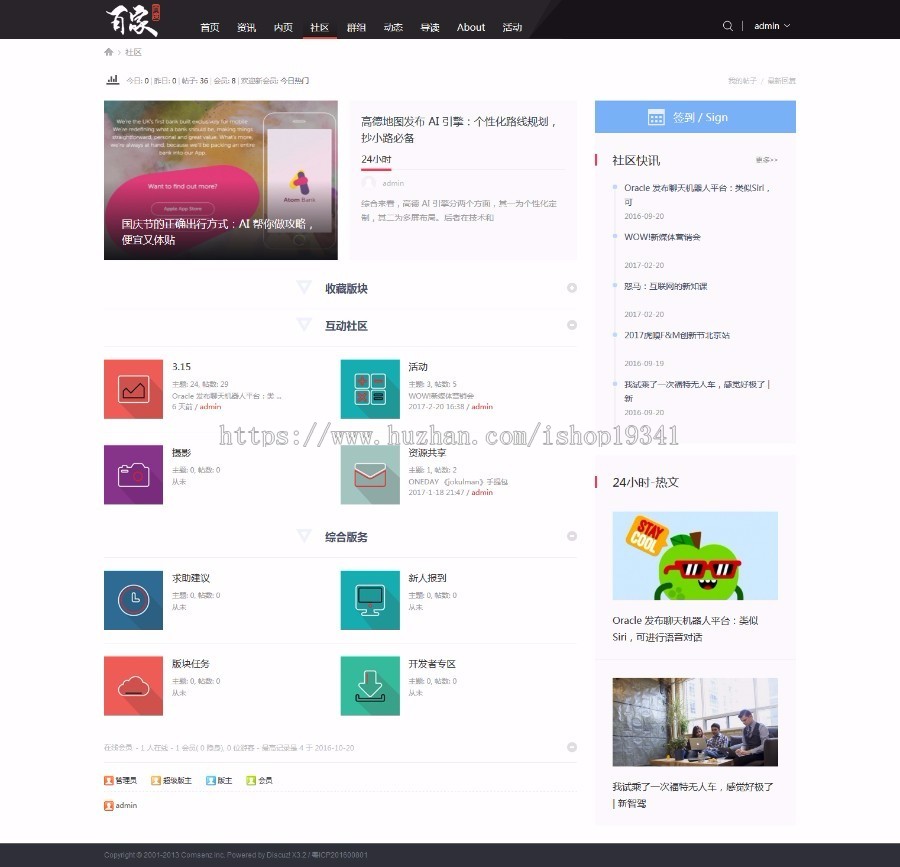
Task: Open 我的帖子 link
Action: coord(742,80)
